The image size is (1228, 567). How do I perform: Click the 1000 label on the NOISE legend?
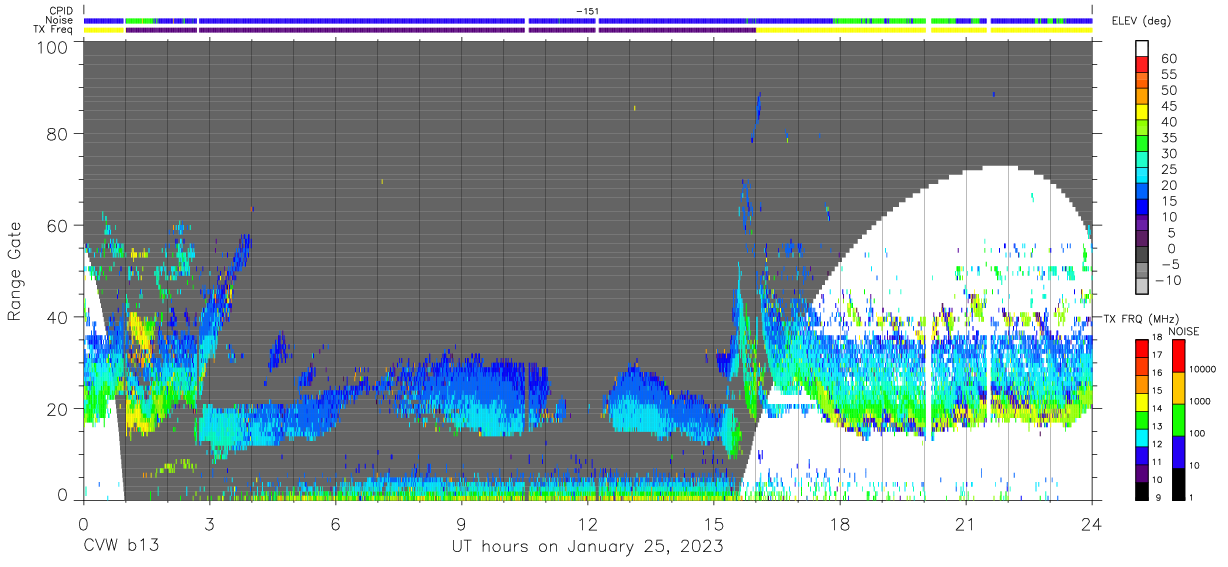click(x=1200, y=401)
